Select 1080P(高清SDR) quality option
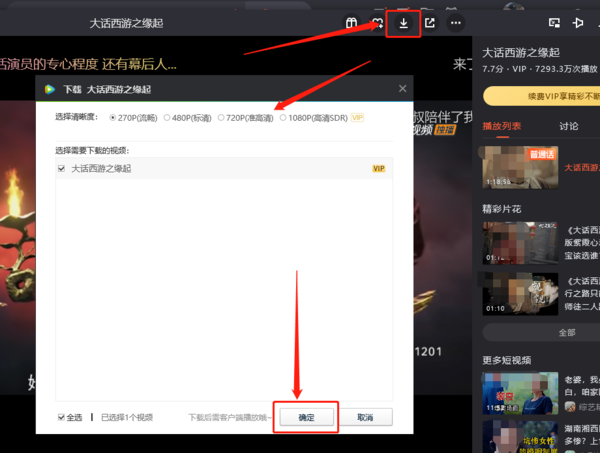 tap(314, 117)
